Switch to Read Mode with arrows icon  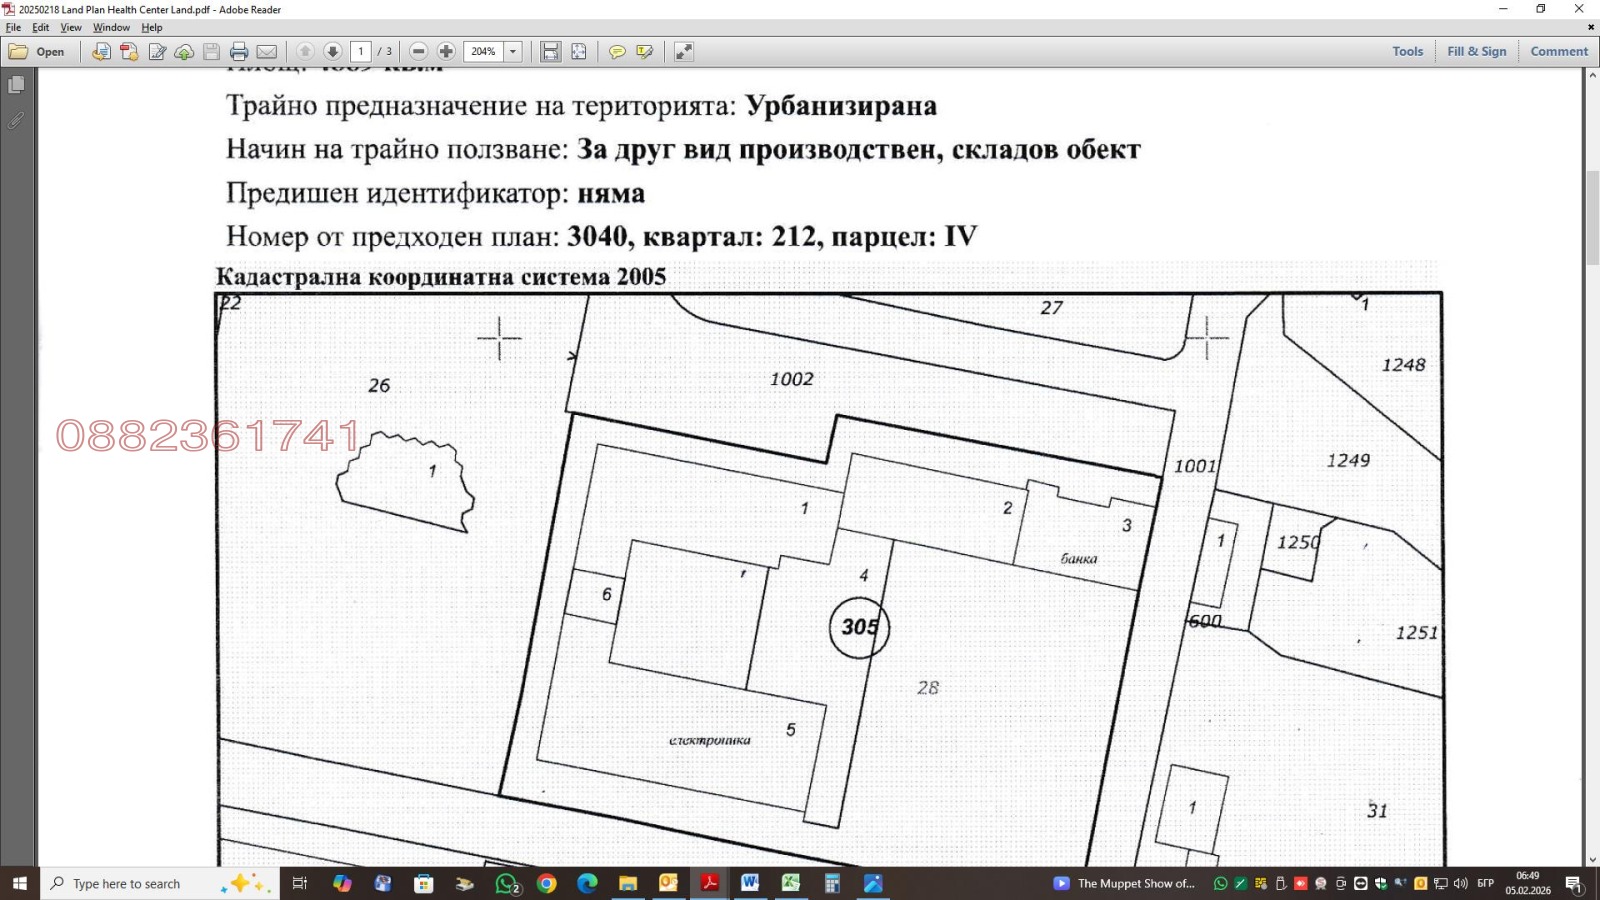point(683,52)
